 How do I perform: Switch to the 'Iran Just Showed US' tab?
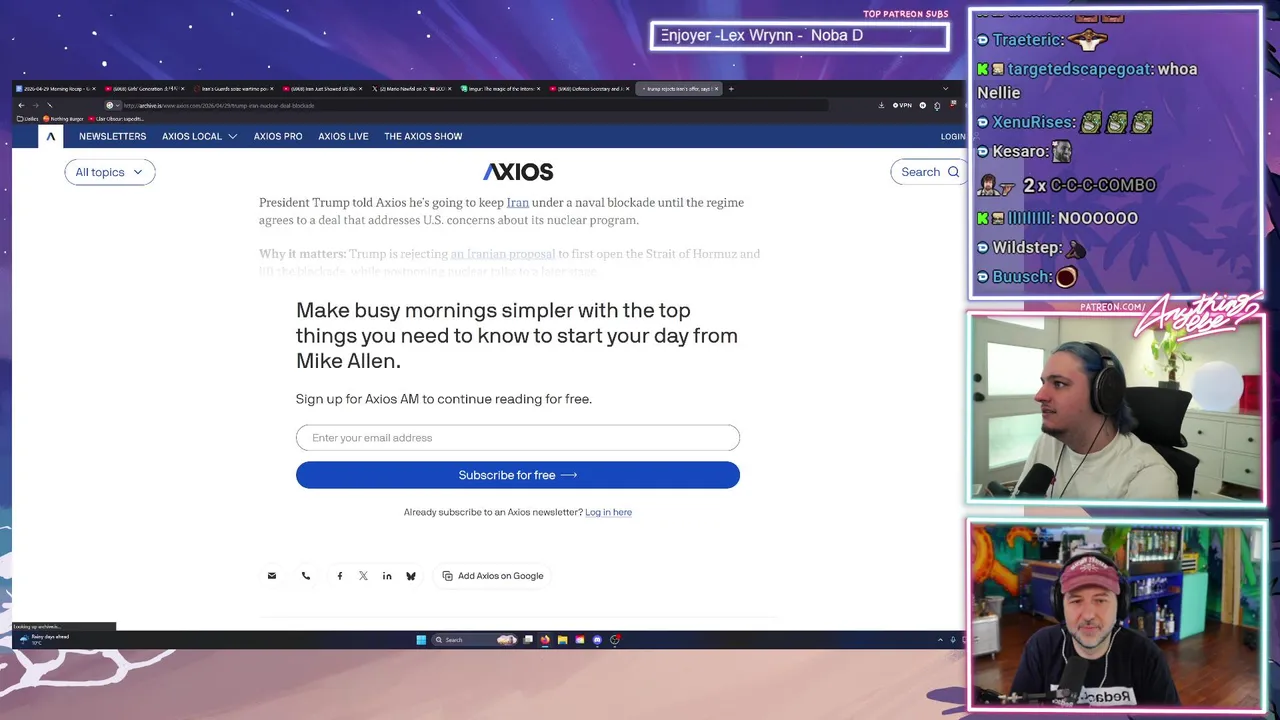tap(323, 89)
